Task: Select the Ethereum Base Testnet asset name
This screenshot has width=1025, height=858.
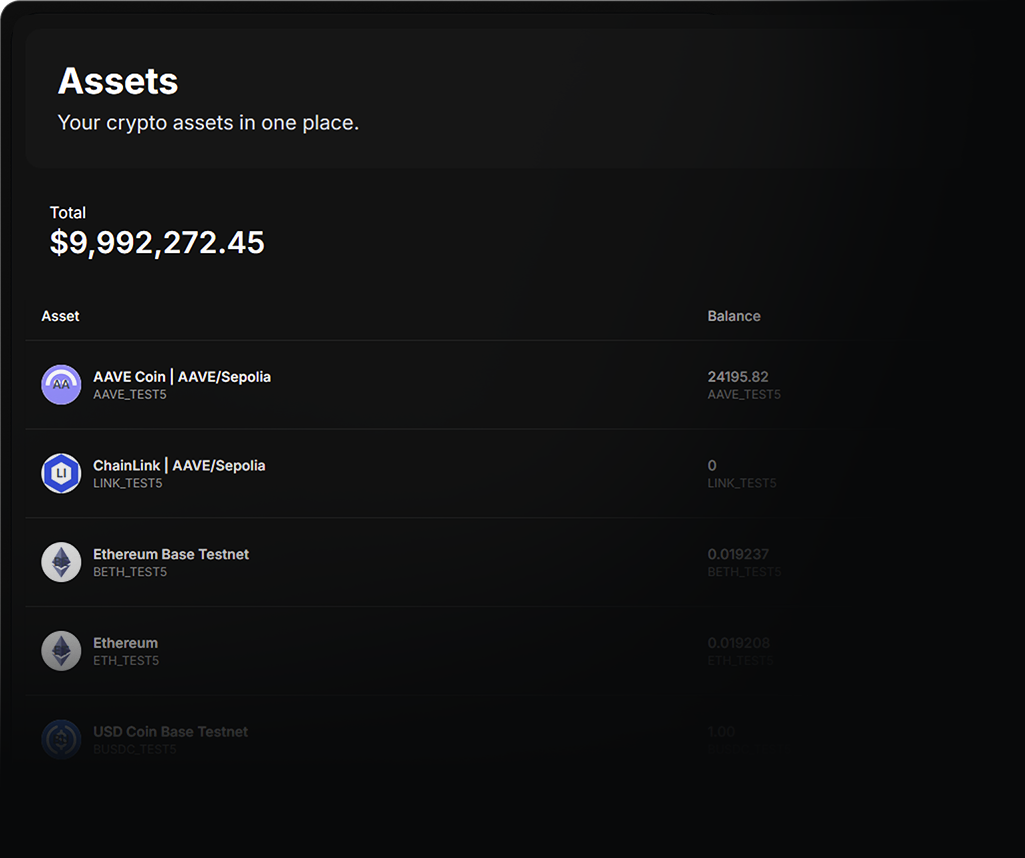Action: pyautogui.click(x=171, y=554)
